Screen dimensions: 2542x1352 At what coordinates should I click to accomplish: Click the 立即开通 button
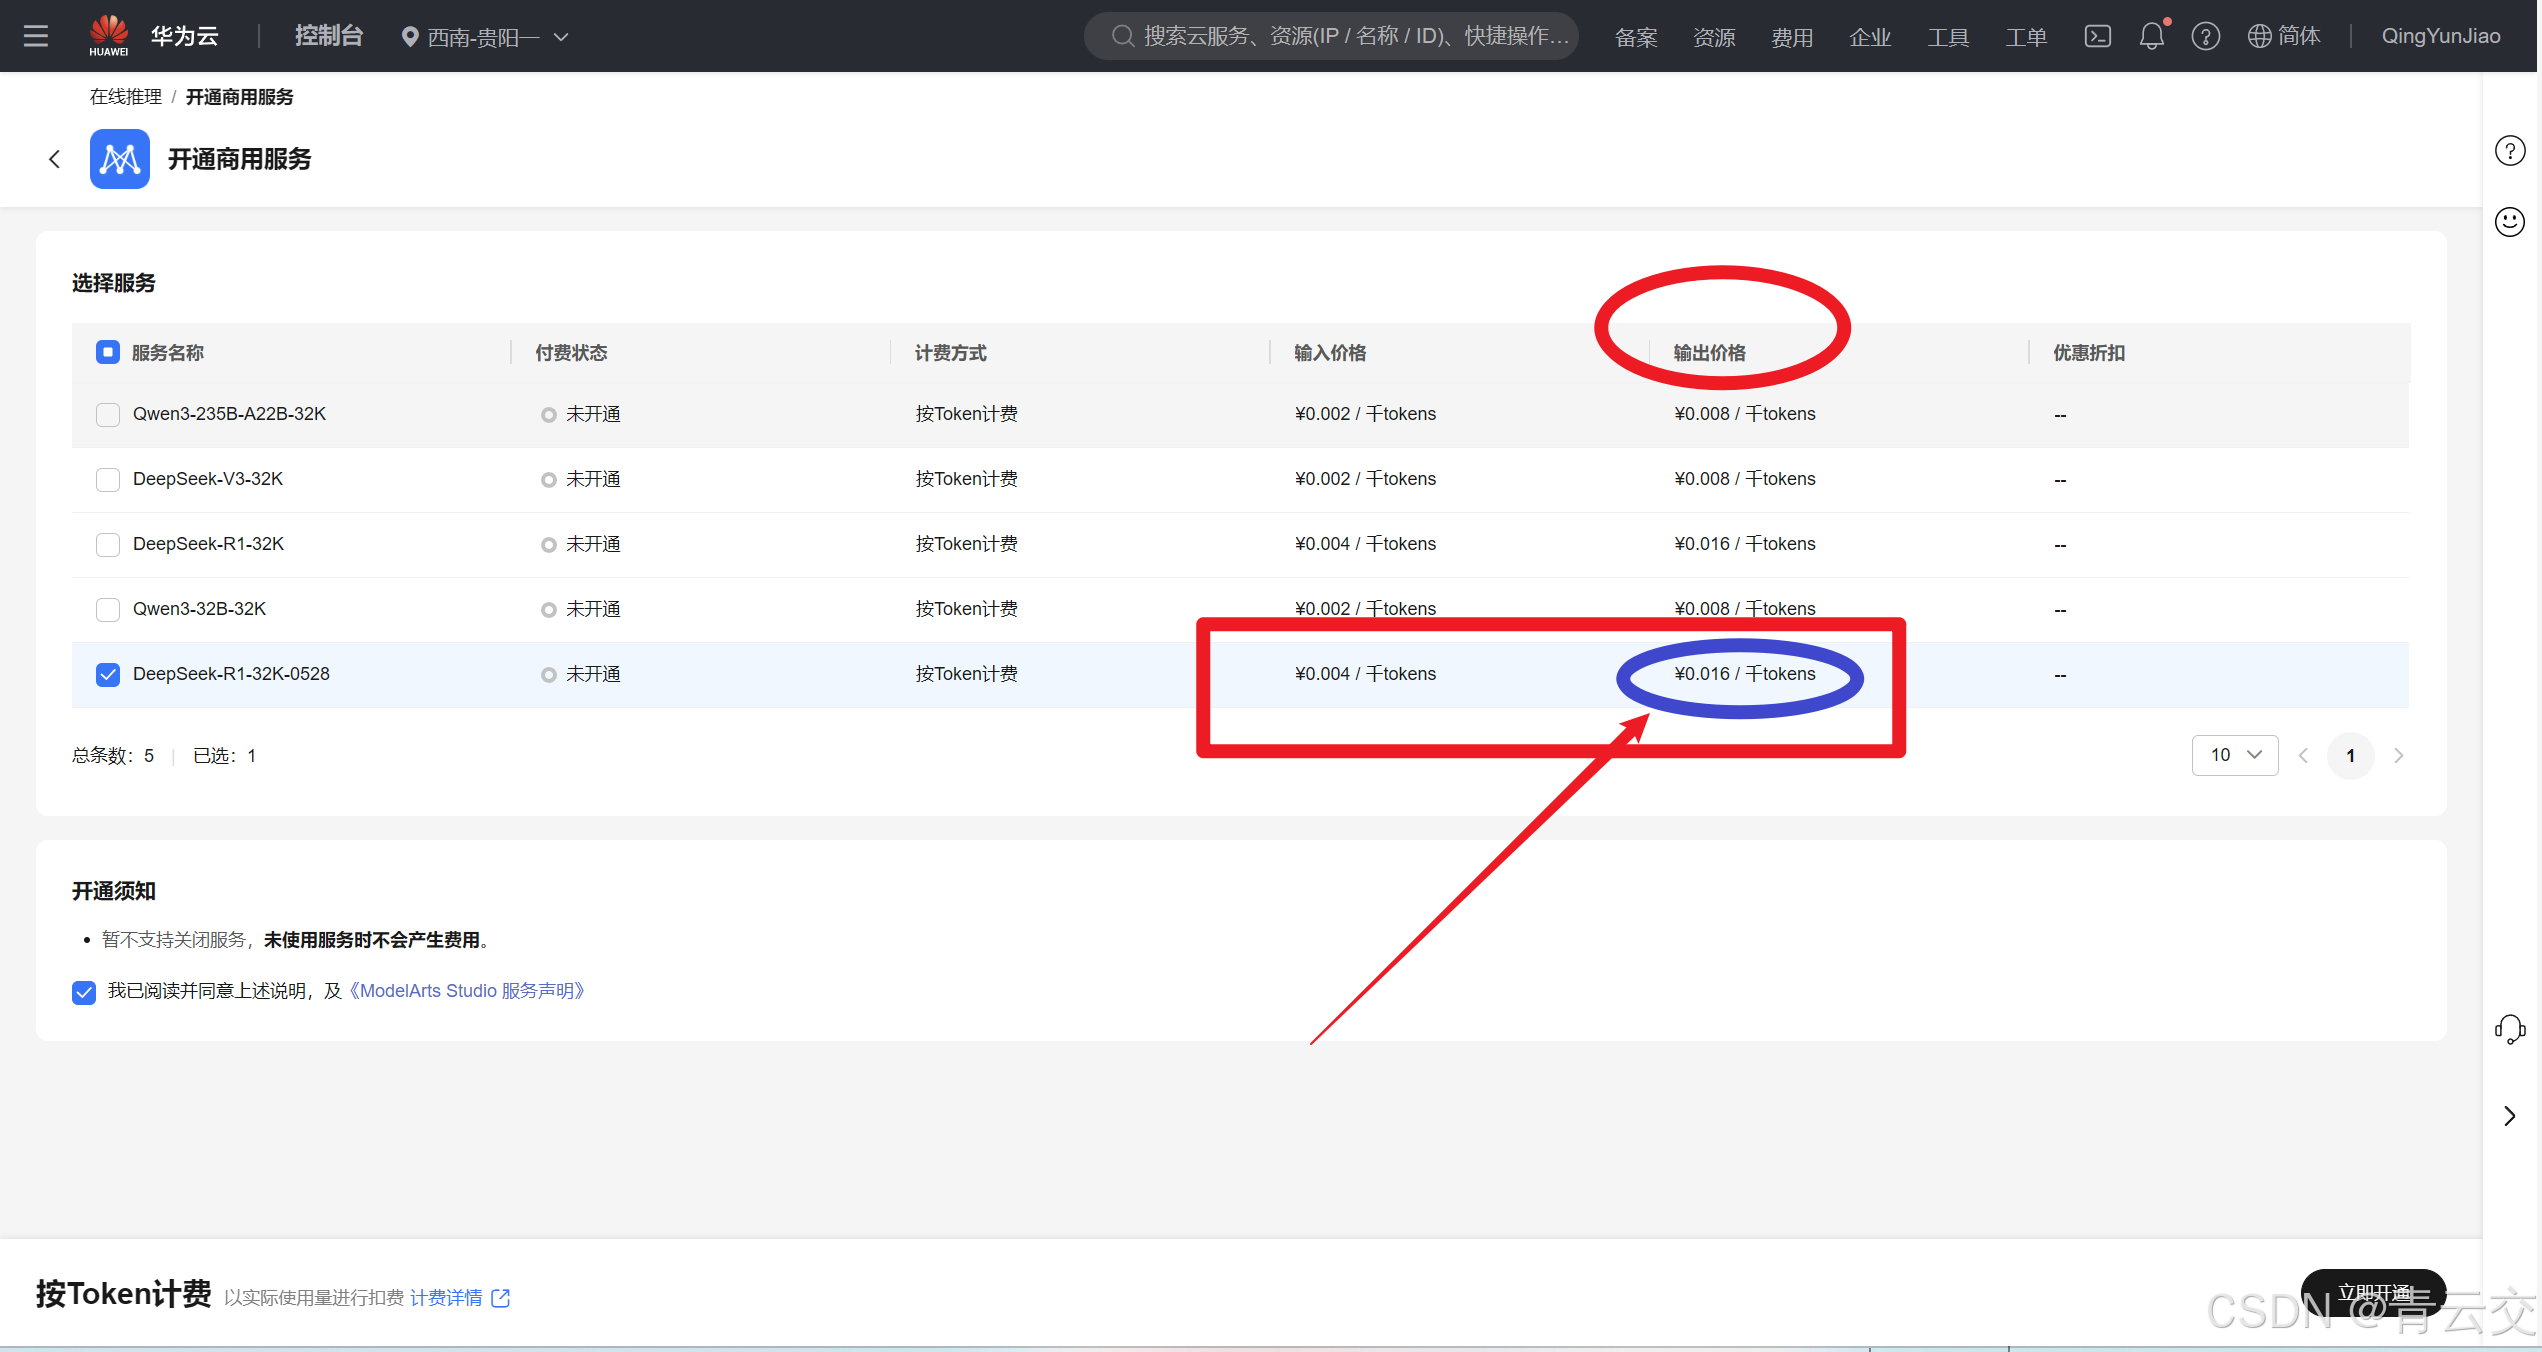[x=2373, y=1293]
